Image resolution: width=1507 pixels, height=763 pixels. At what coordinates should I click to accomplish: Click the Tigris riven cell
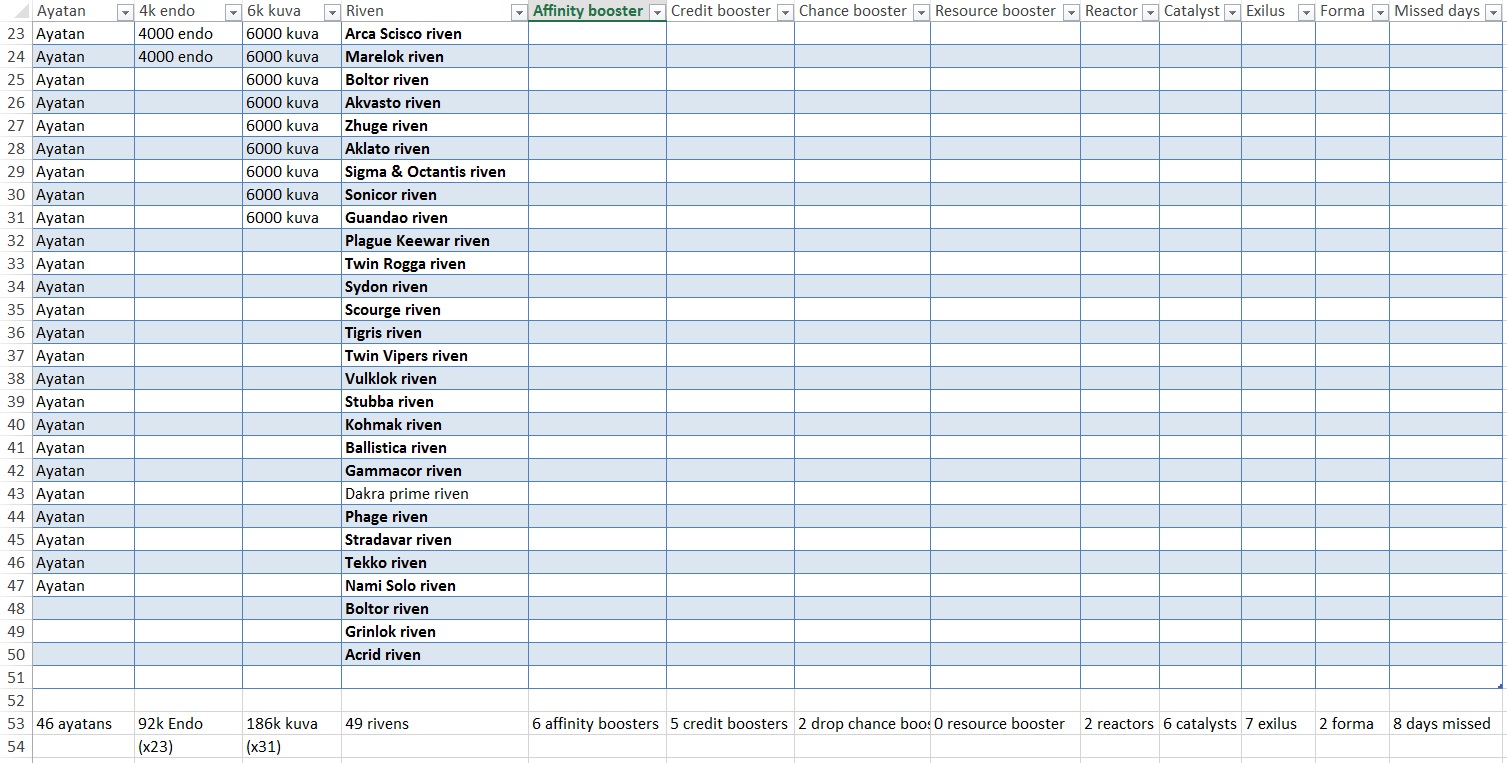click(435, 332)
